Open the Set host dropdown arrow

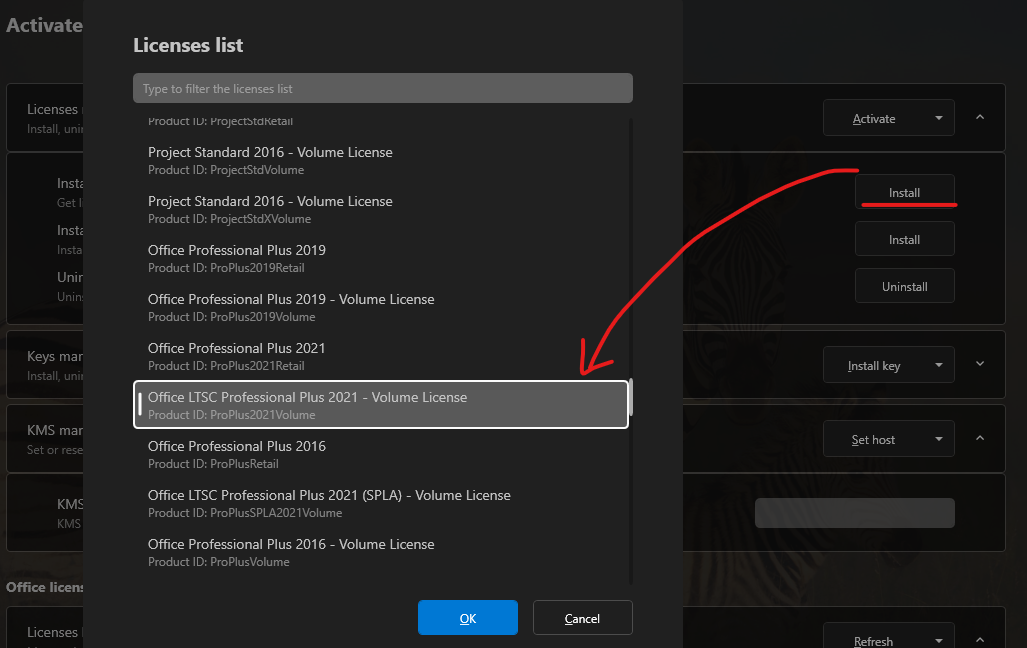point(938,439)
